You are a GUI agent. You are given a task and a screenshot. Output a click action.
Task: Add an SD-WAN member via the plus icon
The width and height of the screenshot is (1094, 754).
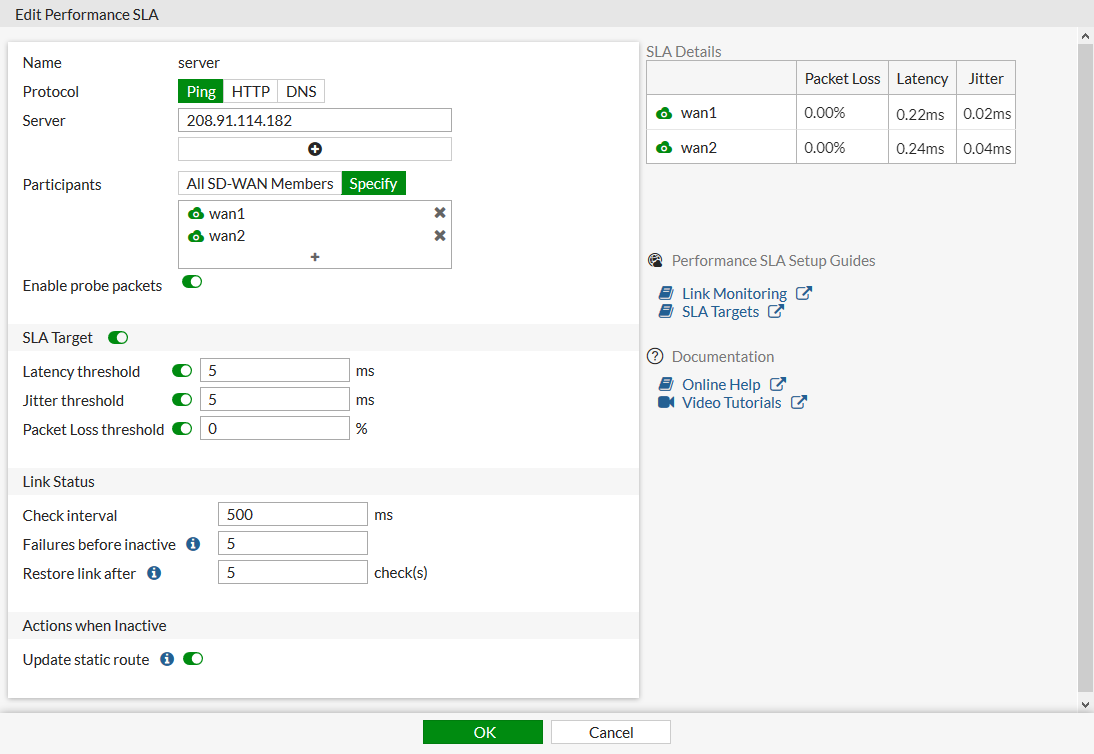tap(314, 257)
